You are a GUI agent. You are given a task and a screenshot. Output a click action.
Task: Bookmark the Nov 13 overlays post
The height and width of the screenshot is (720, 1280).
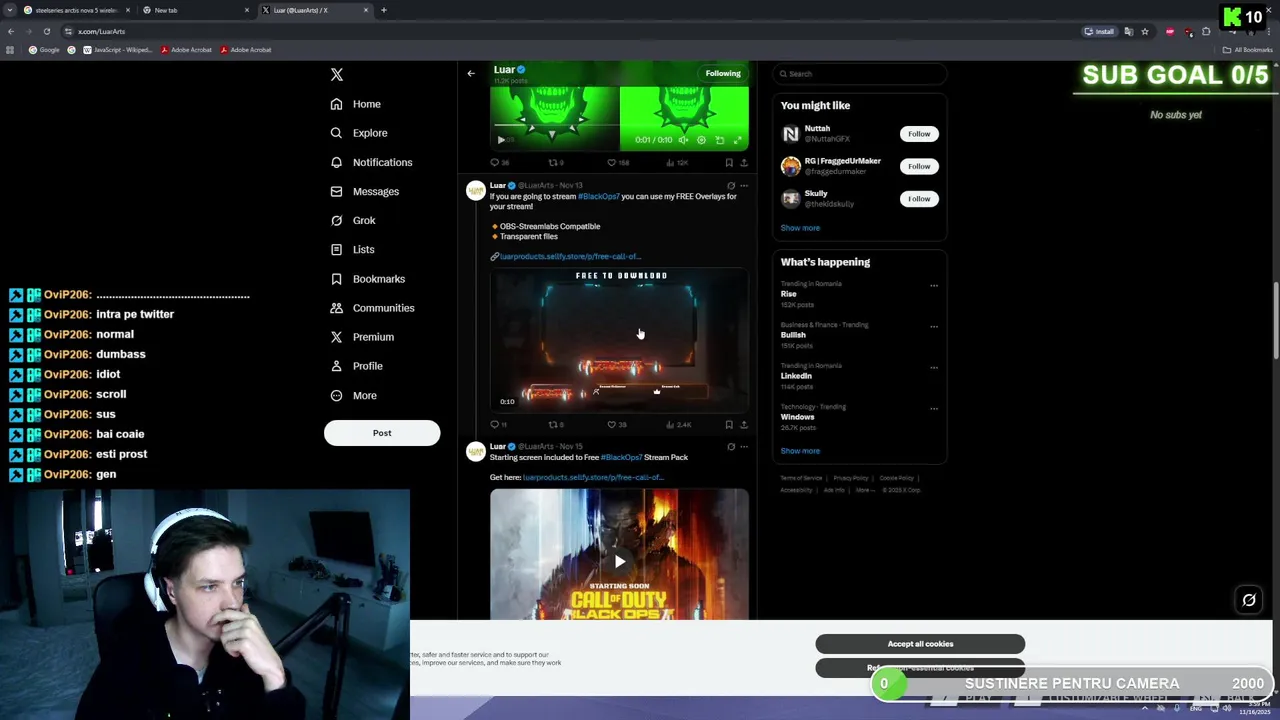729,424
